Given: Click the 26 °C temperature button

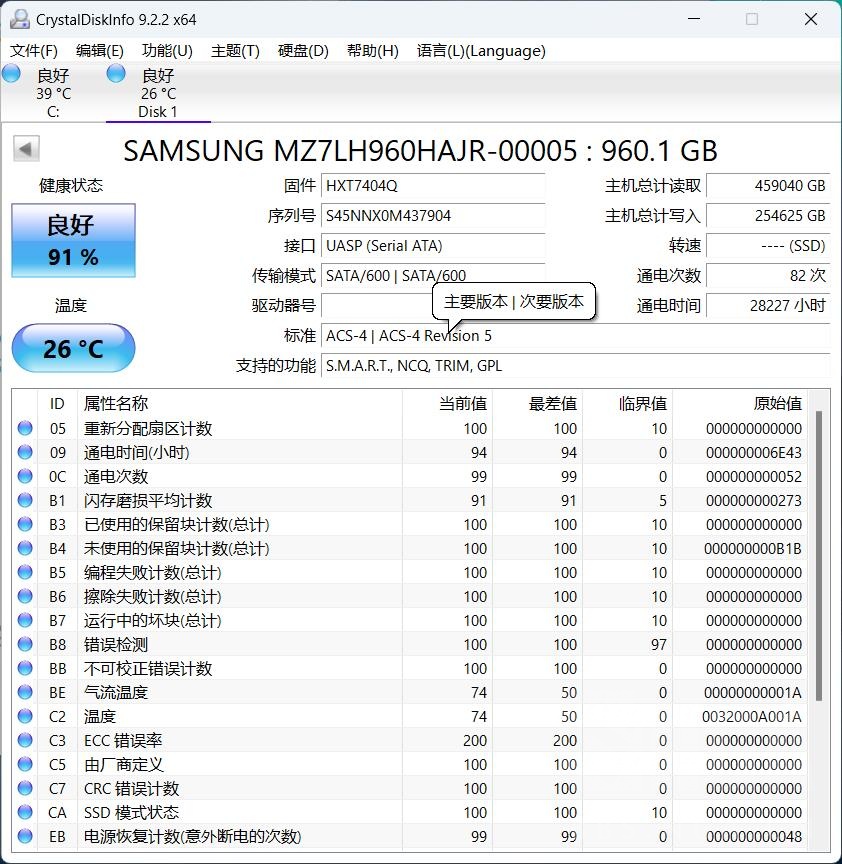Looking at the screenshot, I should click(72, 349).
